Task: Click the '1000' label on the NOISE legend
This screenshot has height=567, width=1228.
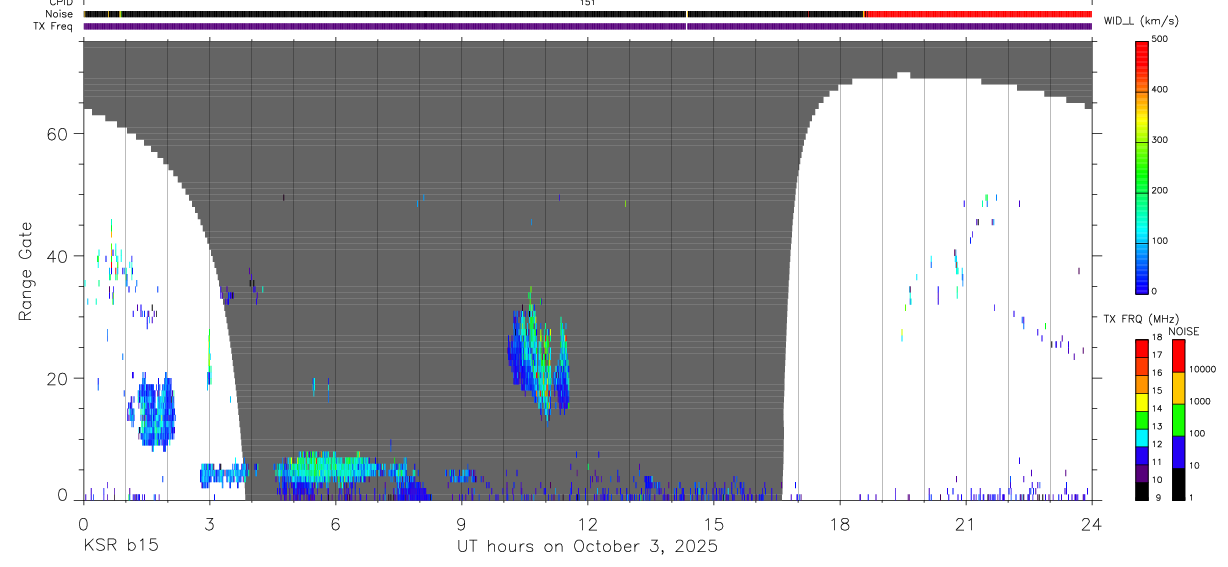Action: click(1201, 401)
